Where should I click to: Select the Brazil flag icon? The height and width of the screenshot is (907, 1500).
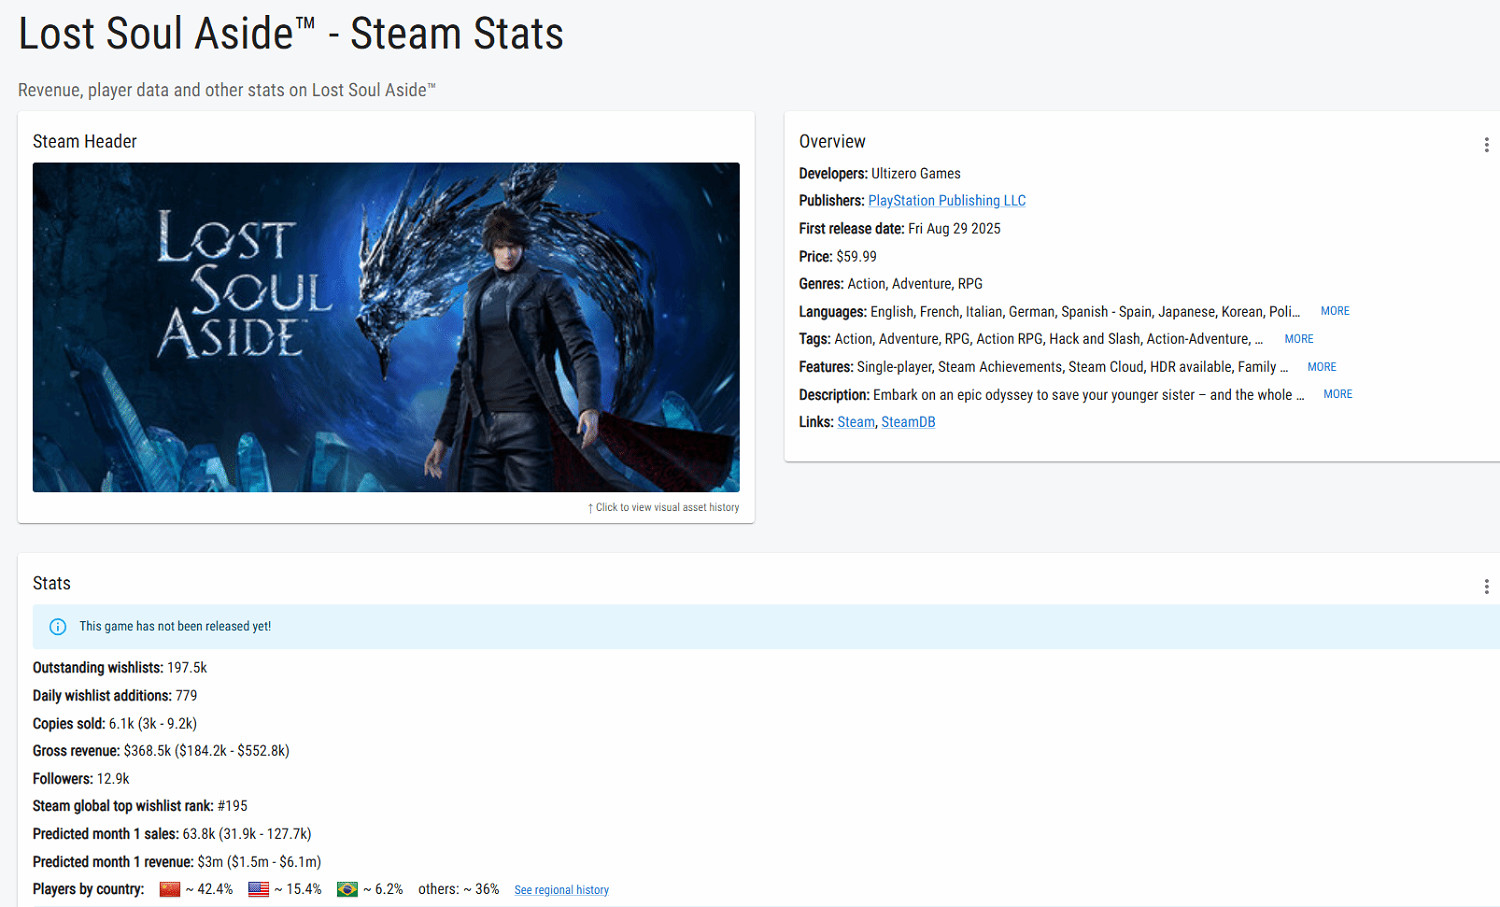coord(346,888)
